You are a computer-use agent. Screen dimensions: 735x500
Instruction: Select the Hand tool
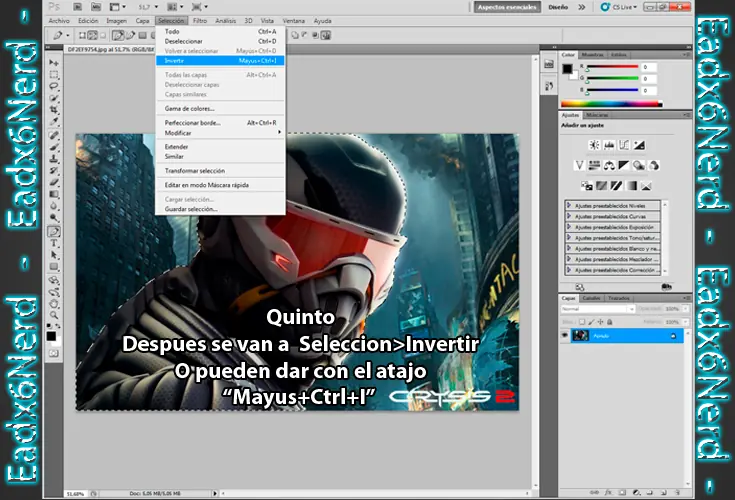(54, 304)
